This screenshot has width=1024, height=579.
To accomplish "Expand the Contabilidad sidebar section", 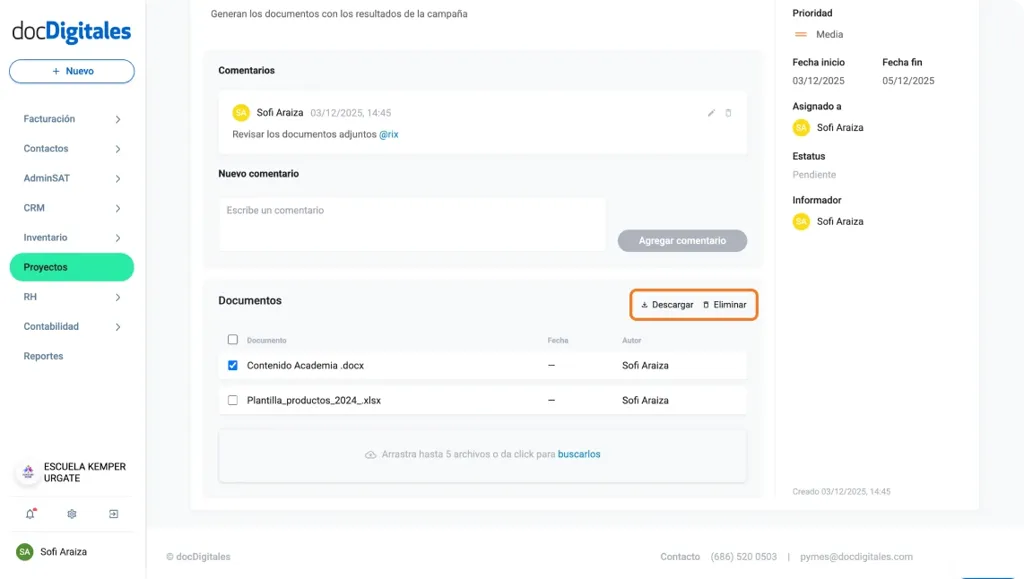I will tap(70, 326).
